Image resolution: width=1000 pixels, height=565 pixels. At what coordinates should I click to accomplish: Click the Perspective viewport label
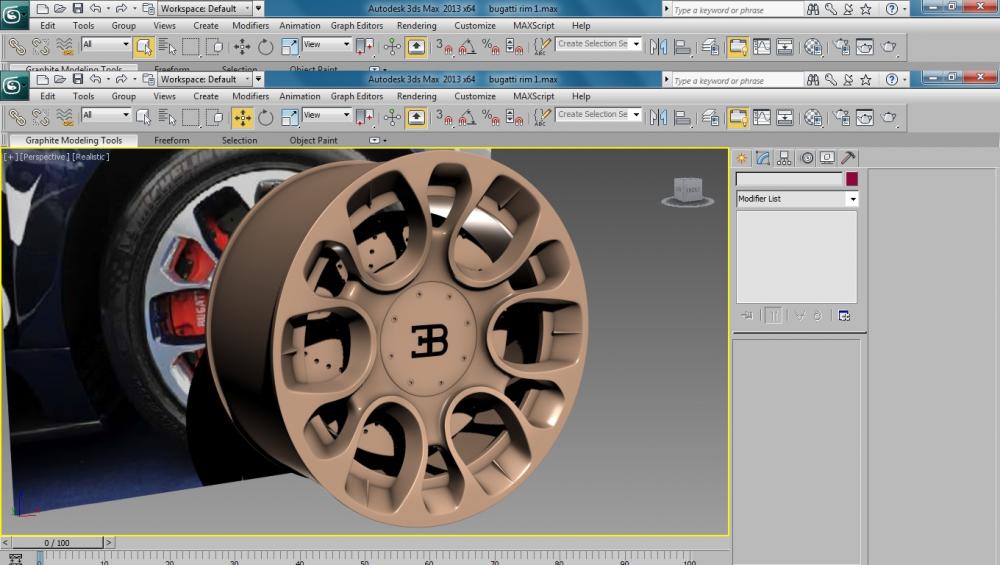pos(44,157)
